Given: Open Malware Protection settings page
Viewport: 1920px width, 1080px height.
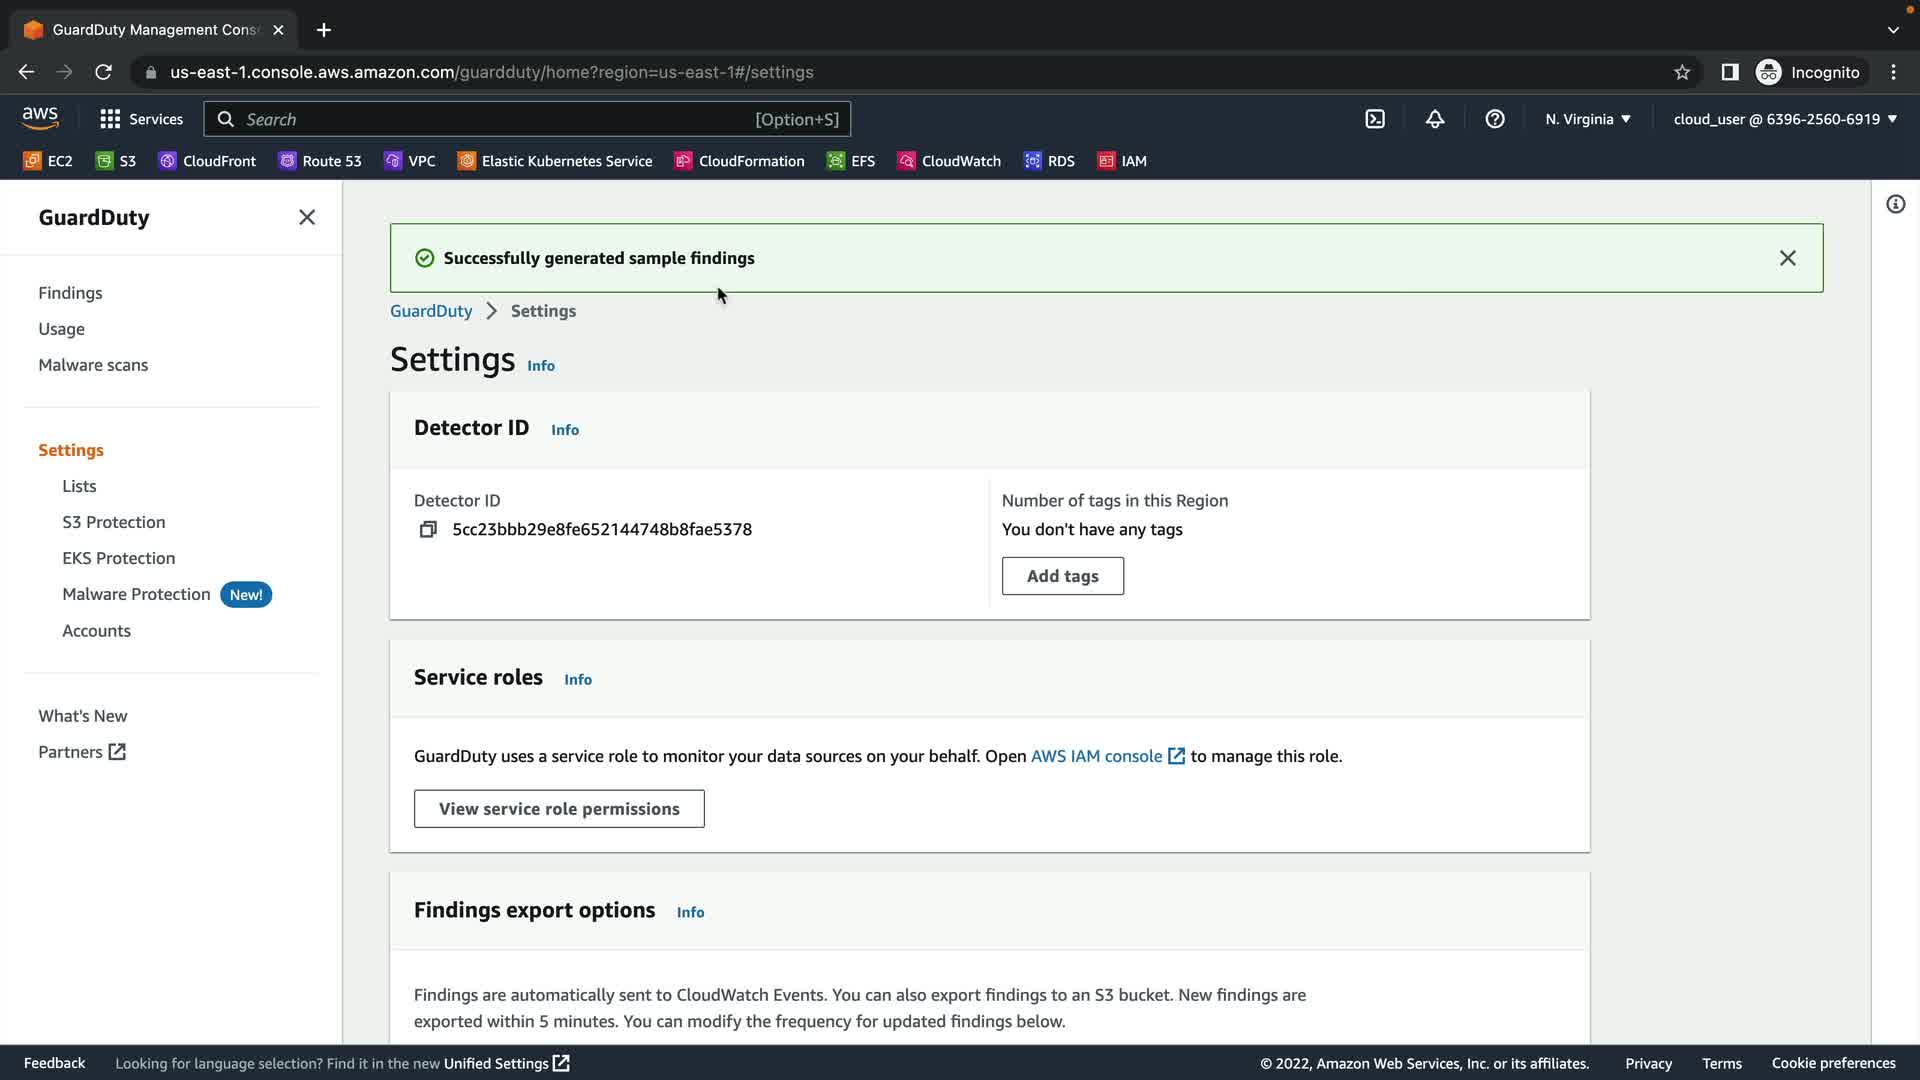Looking at the screenshot, I should coord(136,594).
